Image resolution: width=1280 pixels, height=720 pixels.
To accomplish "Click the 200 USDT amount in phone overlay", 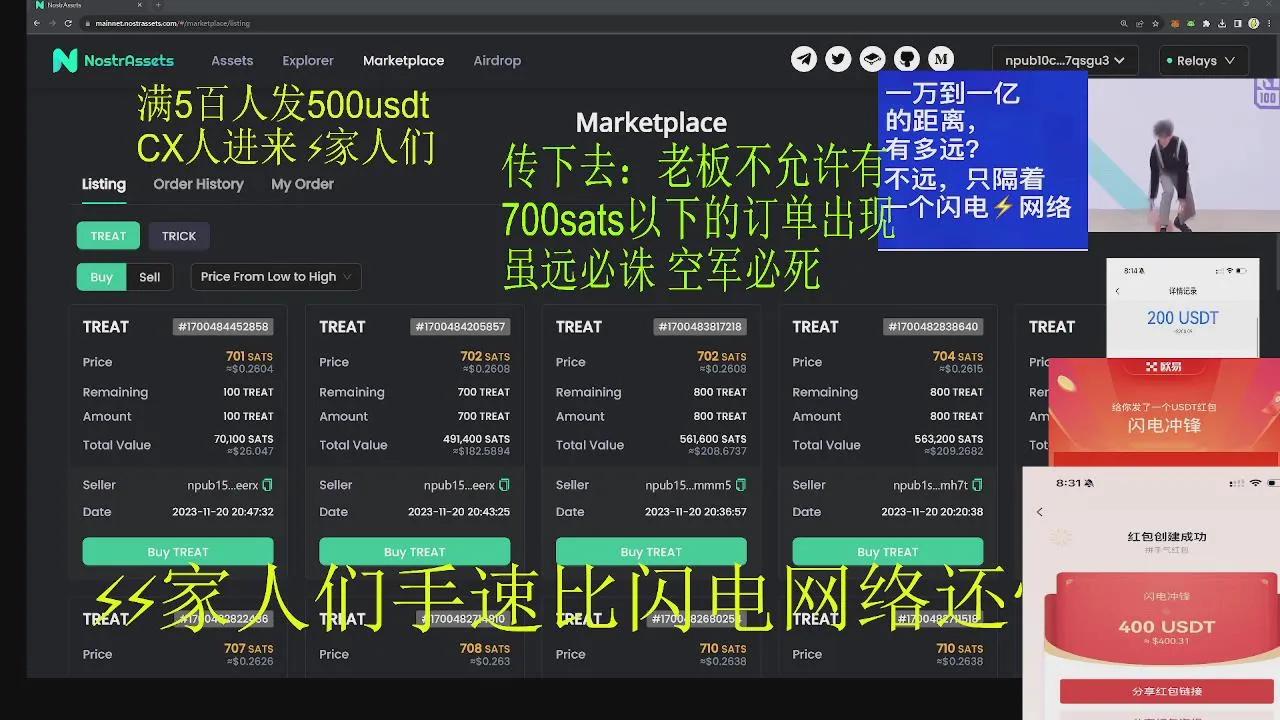I will tap(1183, 318).
